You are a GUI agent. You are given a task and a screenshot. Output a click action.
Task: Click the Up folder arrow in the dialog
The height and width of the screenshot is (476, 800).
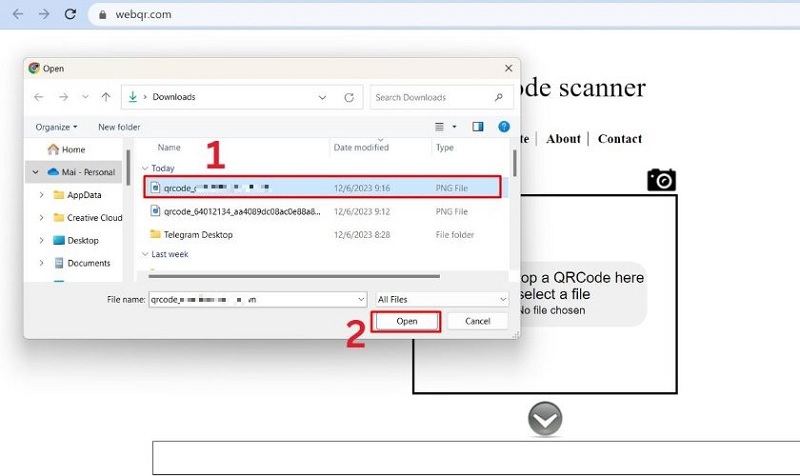[x=106, y=97]
